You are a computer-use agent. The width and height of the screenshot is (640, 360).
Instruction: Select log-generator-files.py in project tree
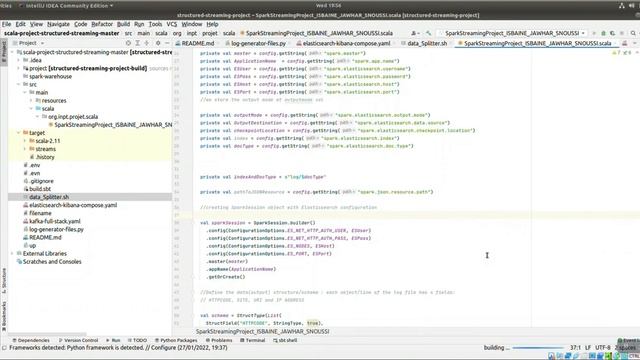pyautogui.click(x=56, y=229)
